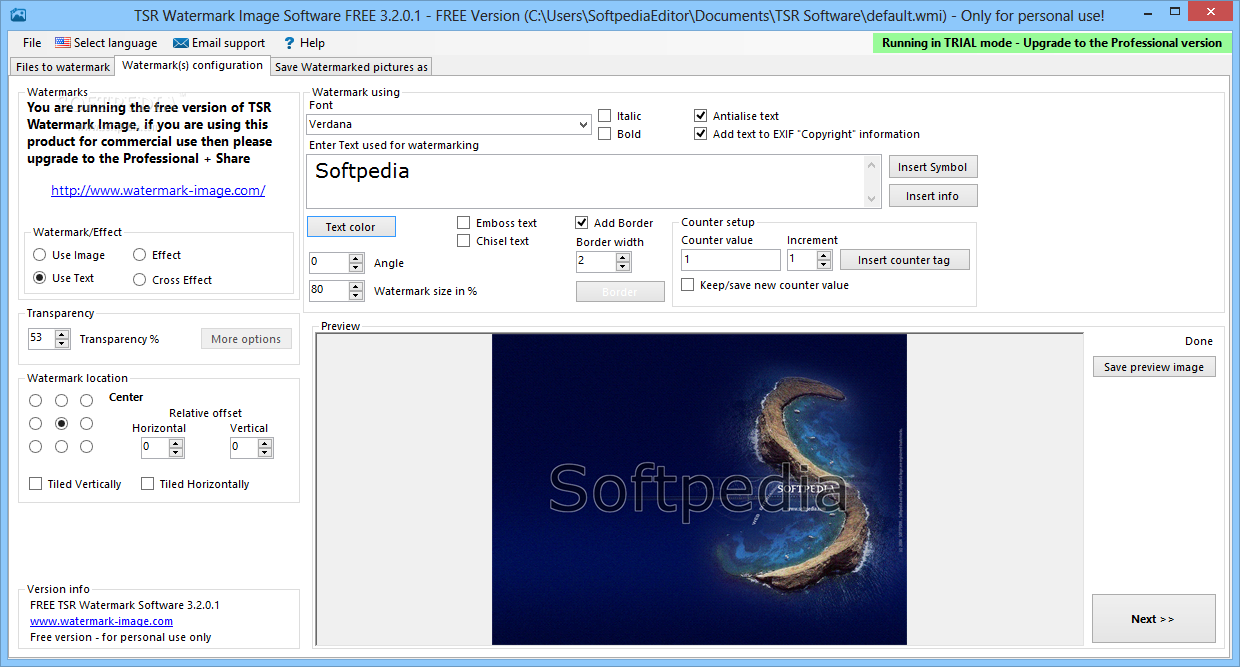Select the Cross Effect radio option
Viewport: 1240px width, 667px height.
(x=139, y=280)
